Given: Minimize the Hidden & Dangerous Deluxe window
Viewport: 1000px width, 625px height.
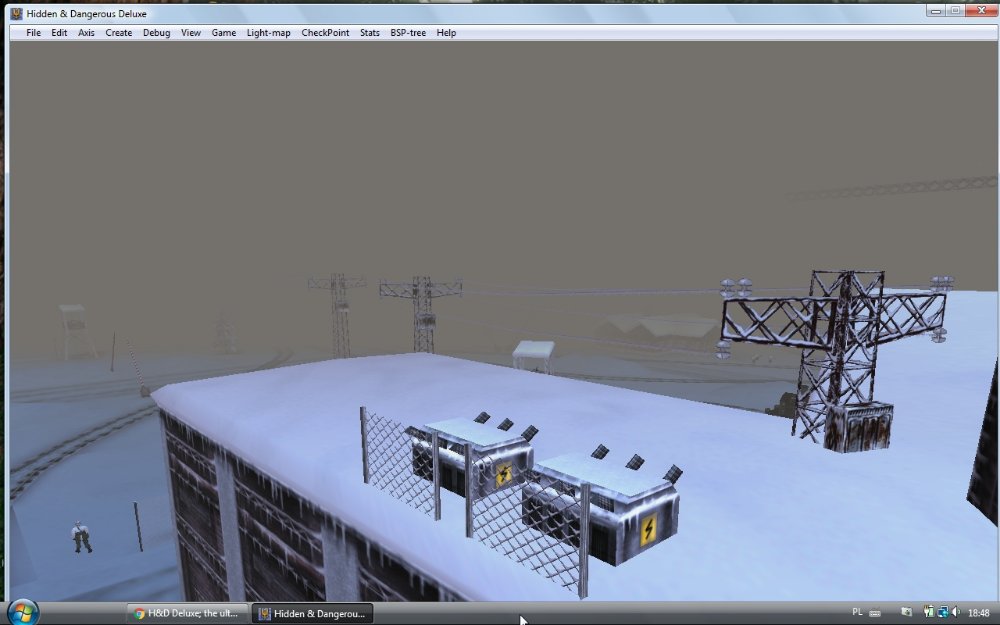Looking at the screenshot, I should point(936,10).
